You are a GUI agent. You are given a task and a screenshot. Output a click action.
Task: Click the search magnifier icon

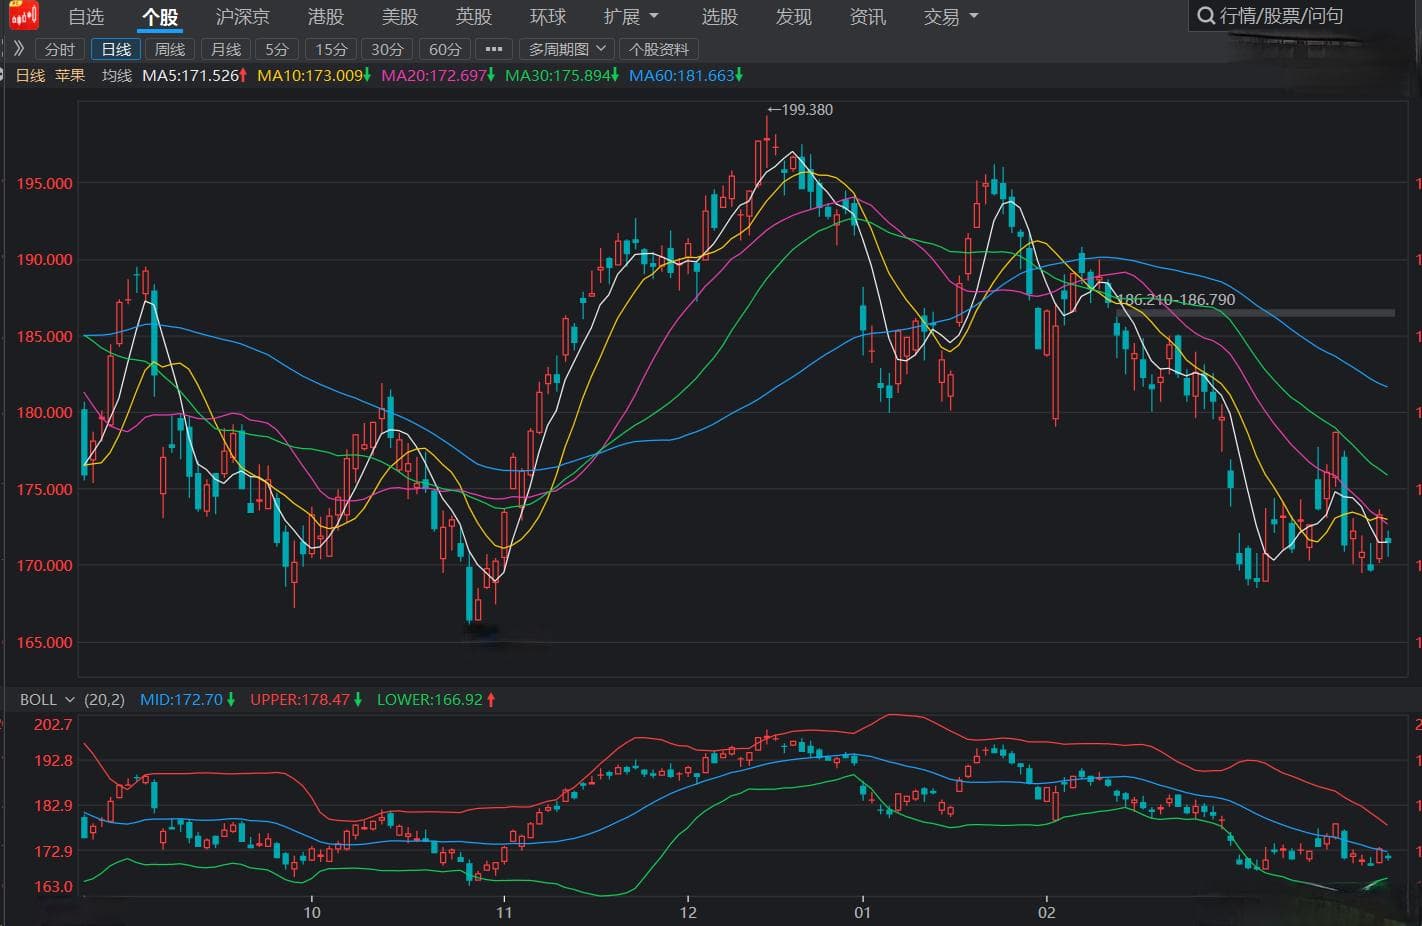coord(1206,16)
